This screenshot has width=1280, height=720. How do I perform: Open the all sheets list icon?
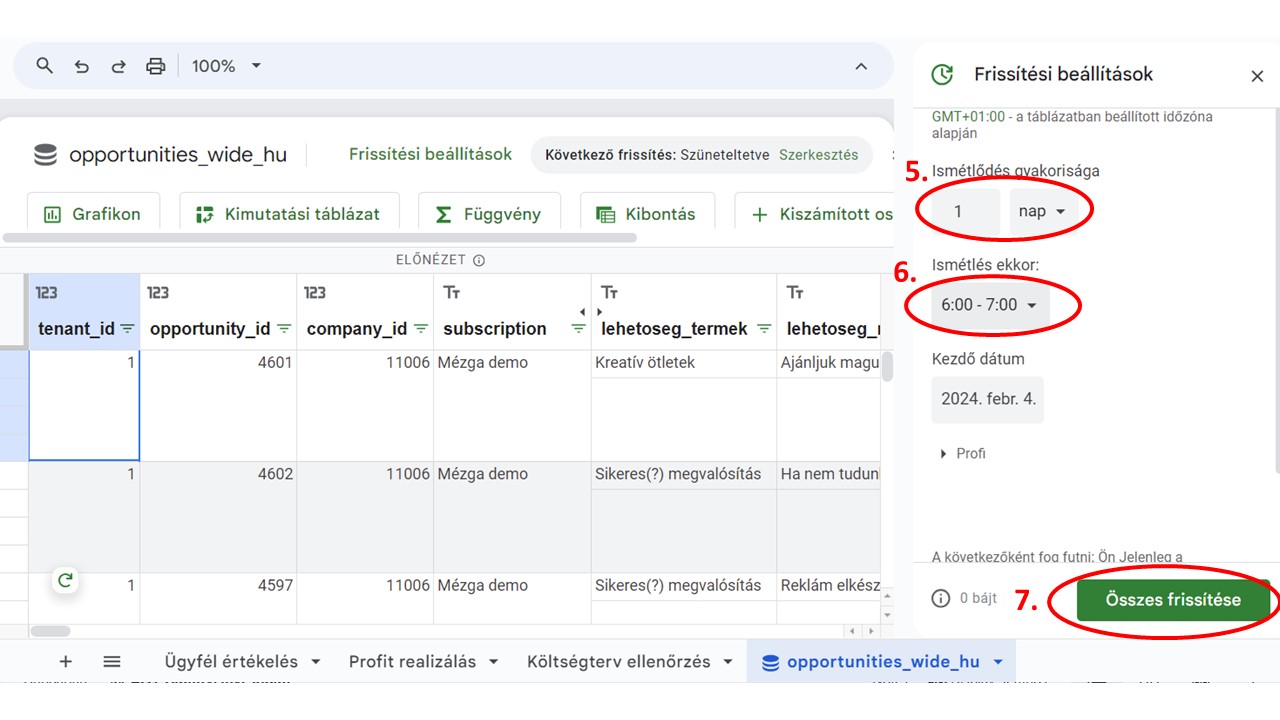point(112,661)
